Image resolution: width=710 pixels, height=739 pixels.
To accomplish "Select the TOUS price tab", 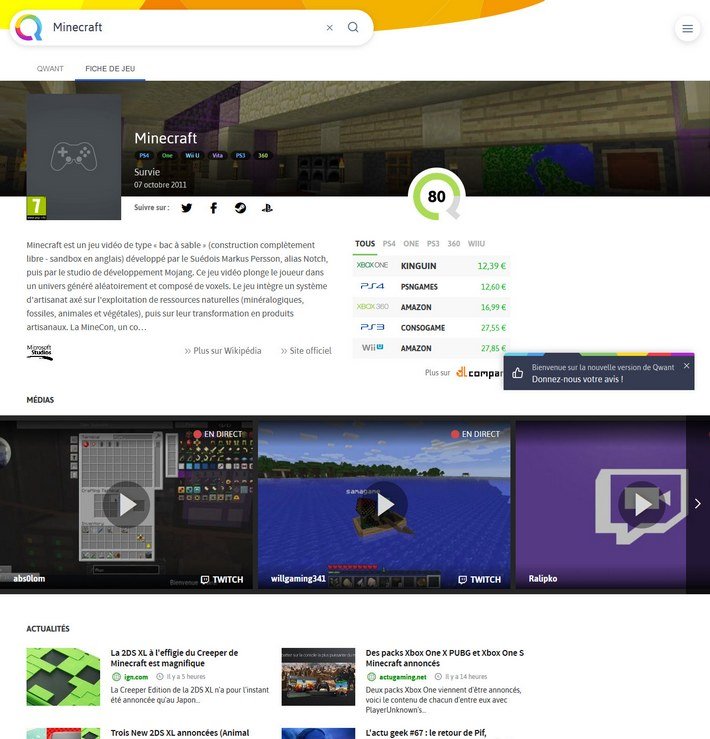I will (365, 244).
